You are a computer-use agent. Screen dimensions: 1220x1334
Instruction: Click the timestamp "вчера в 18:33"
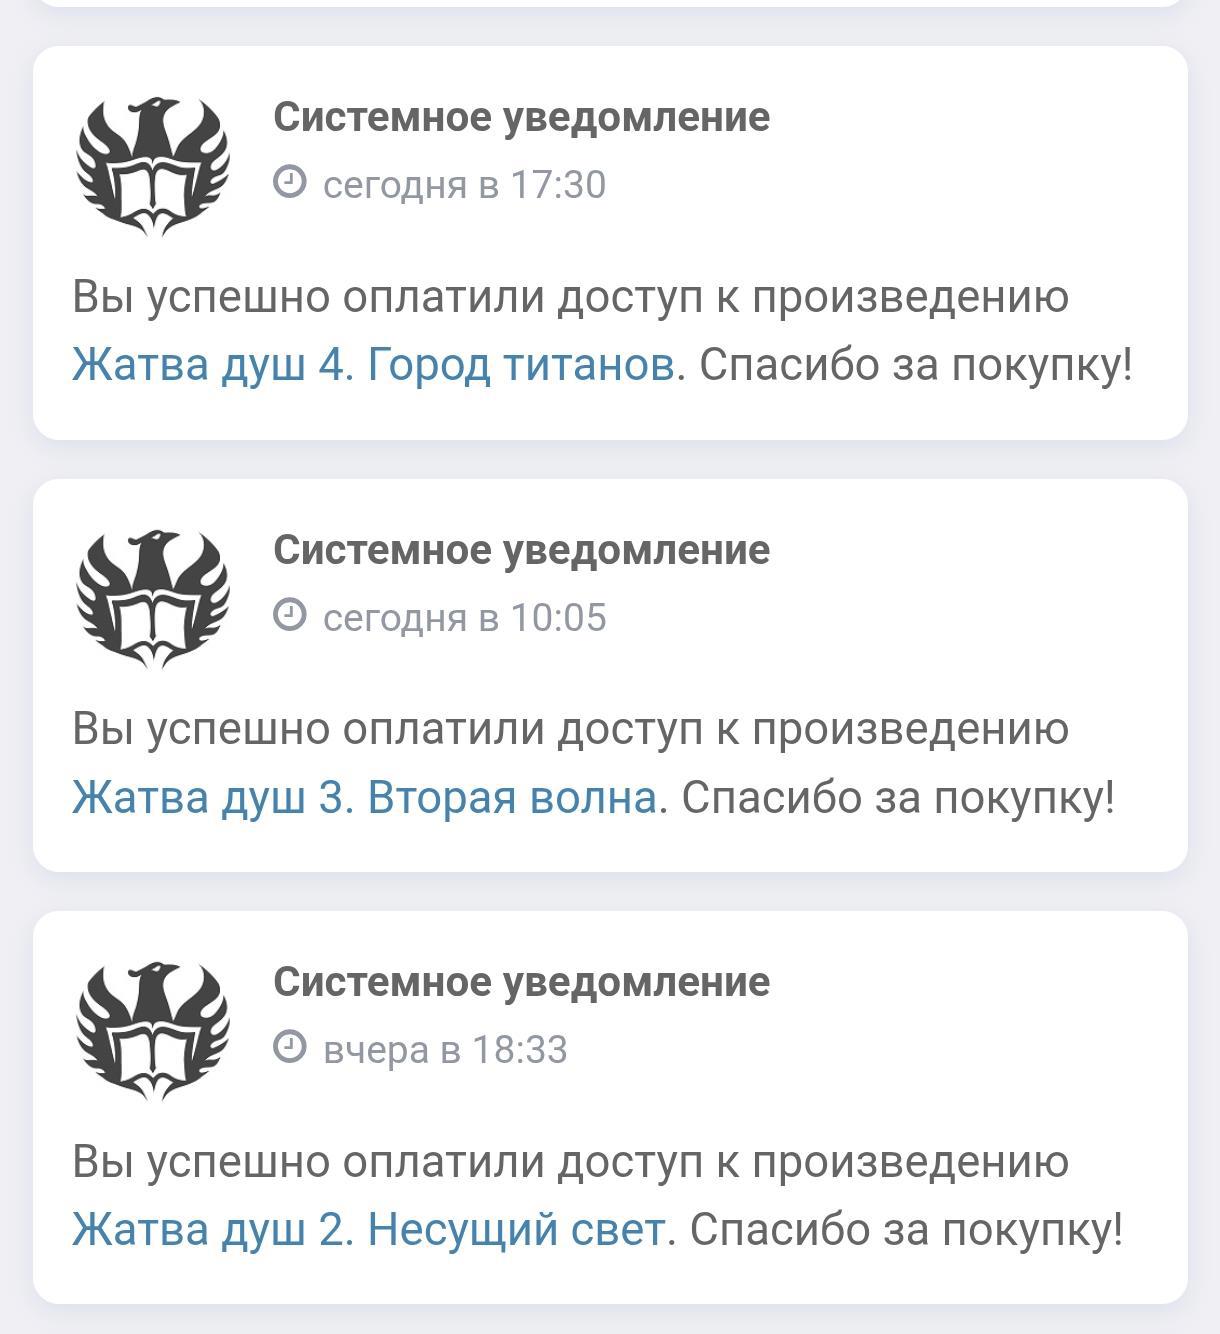tap(445, 1050)
